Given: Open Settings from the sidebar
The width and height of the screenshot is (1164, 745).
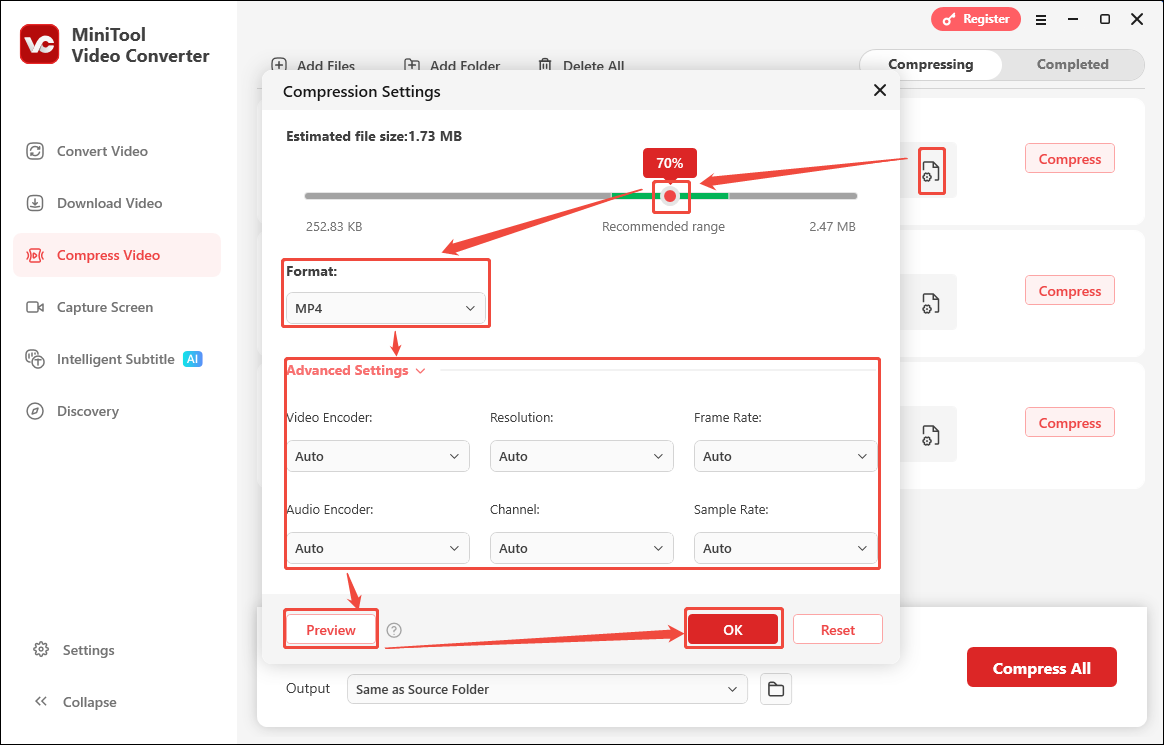Looking at the screenshot, I should (x=72, y=650).
